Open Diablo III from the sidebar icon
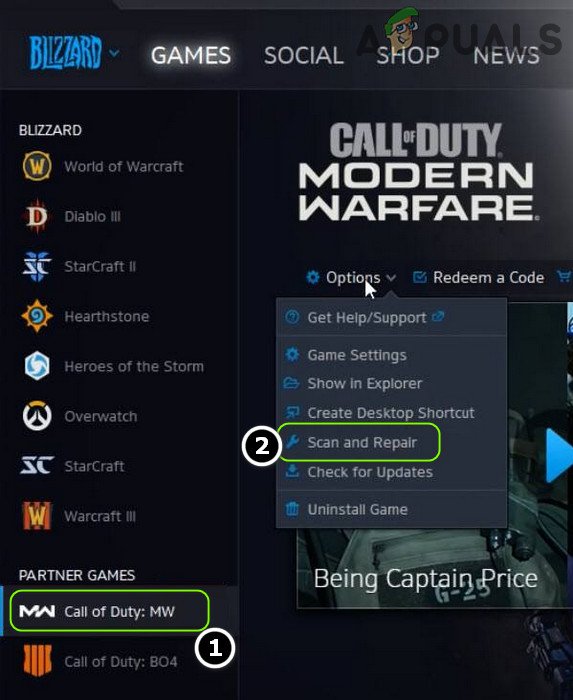Image resolution: width=573 pixels, height=700 pixels. 37,217
